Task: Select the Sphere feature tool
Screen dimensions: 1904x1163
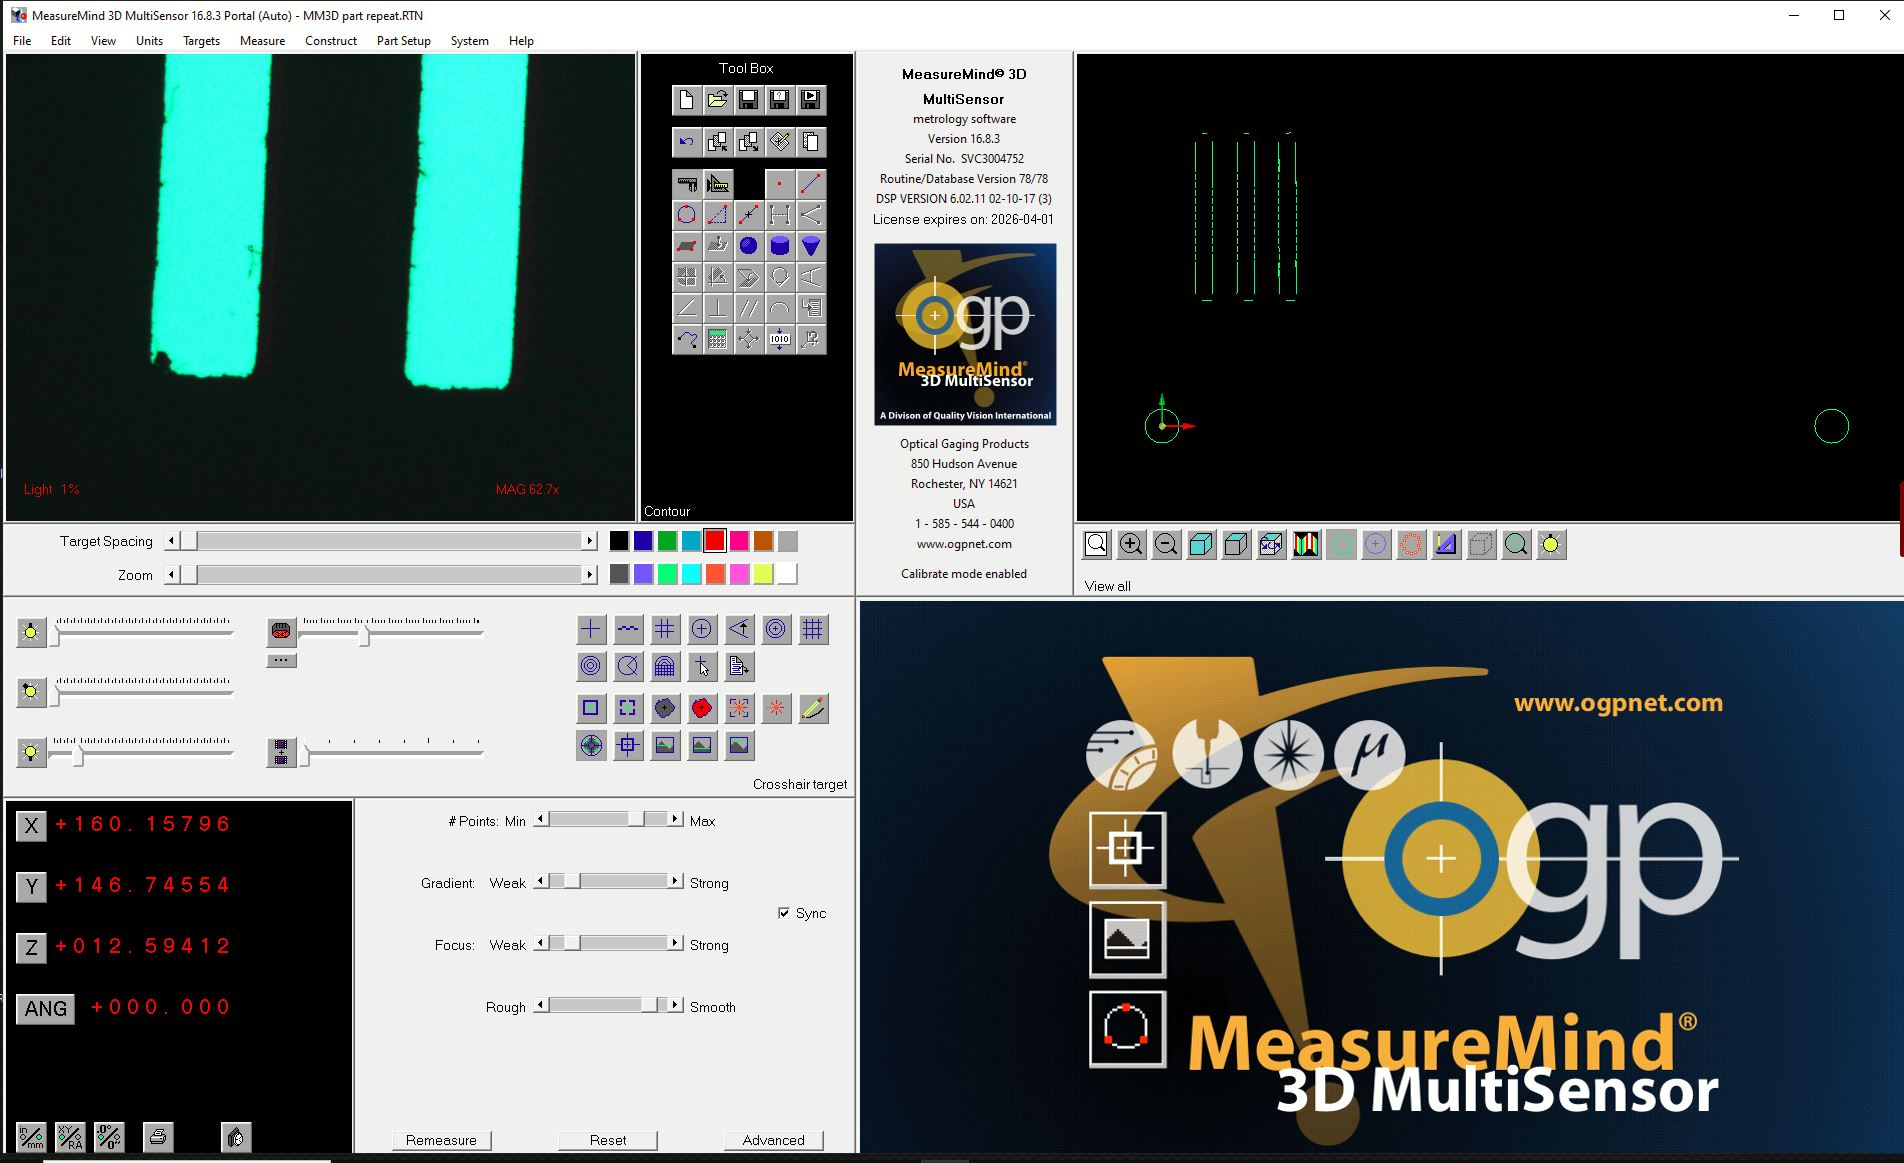Action: [748, 246]
